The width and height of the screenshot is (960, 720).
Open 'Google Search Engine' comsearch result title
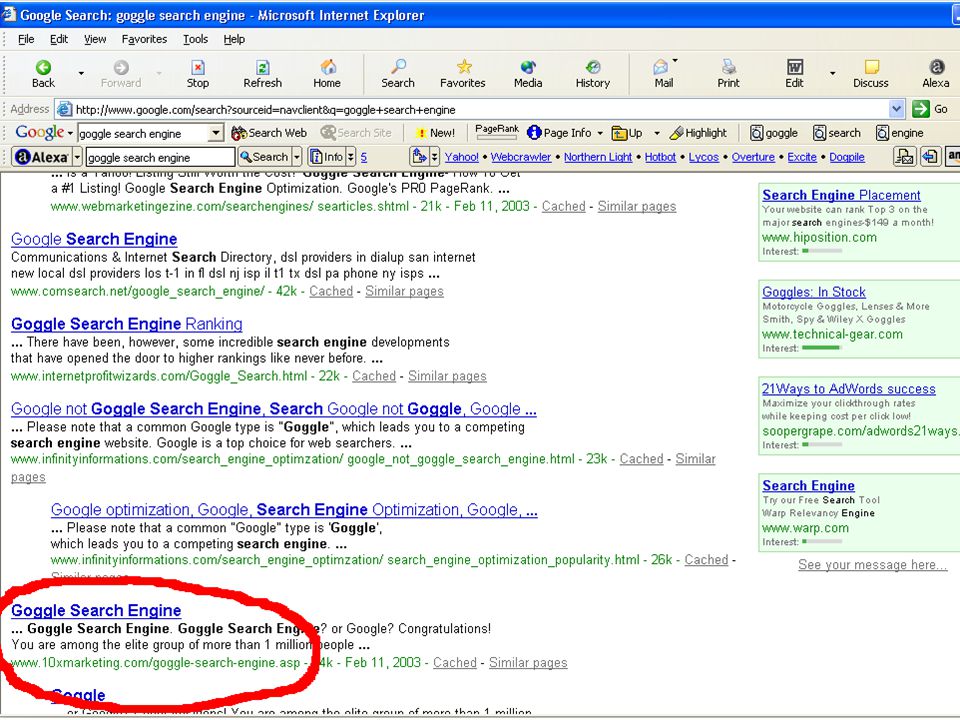pyautogui.click(x=94, y=239)
